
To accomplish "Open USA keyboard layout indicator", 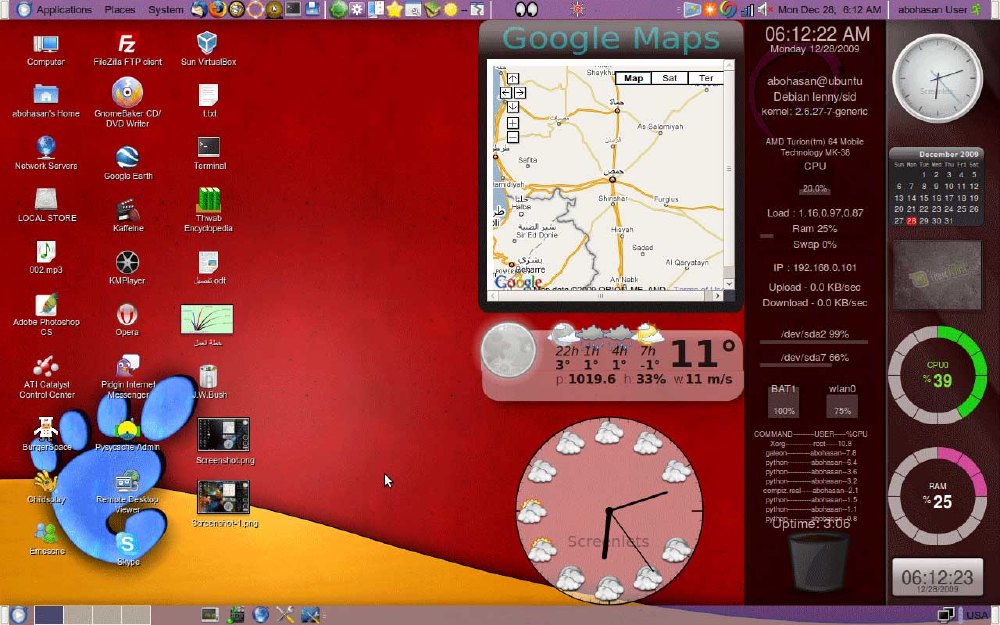I will point(976,615).
